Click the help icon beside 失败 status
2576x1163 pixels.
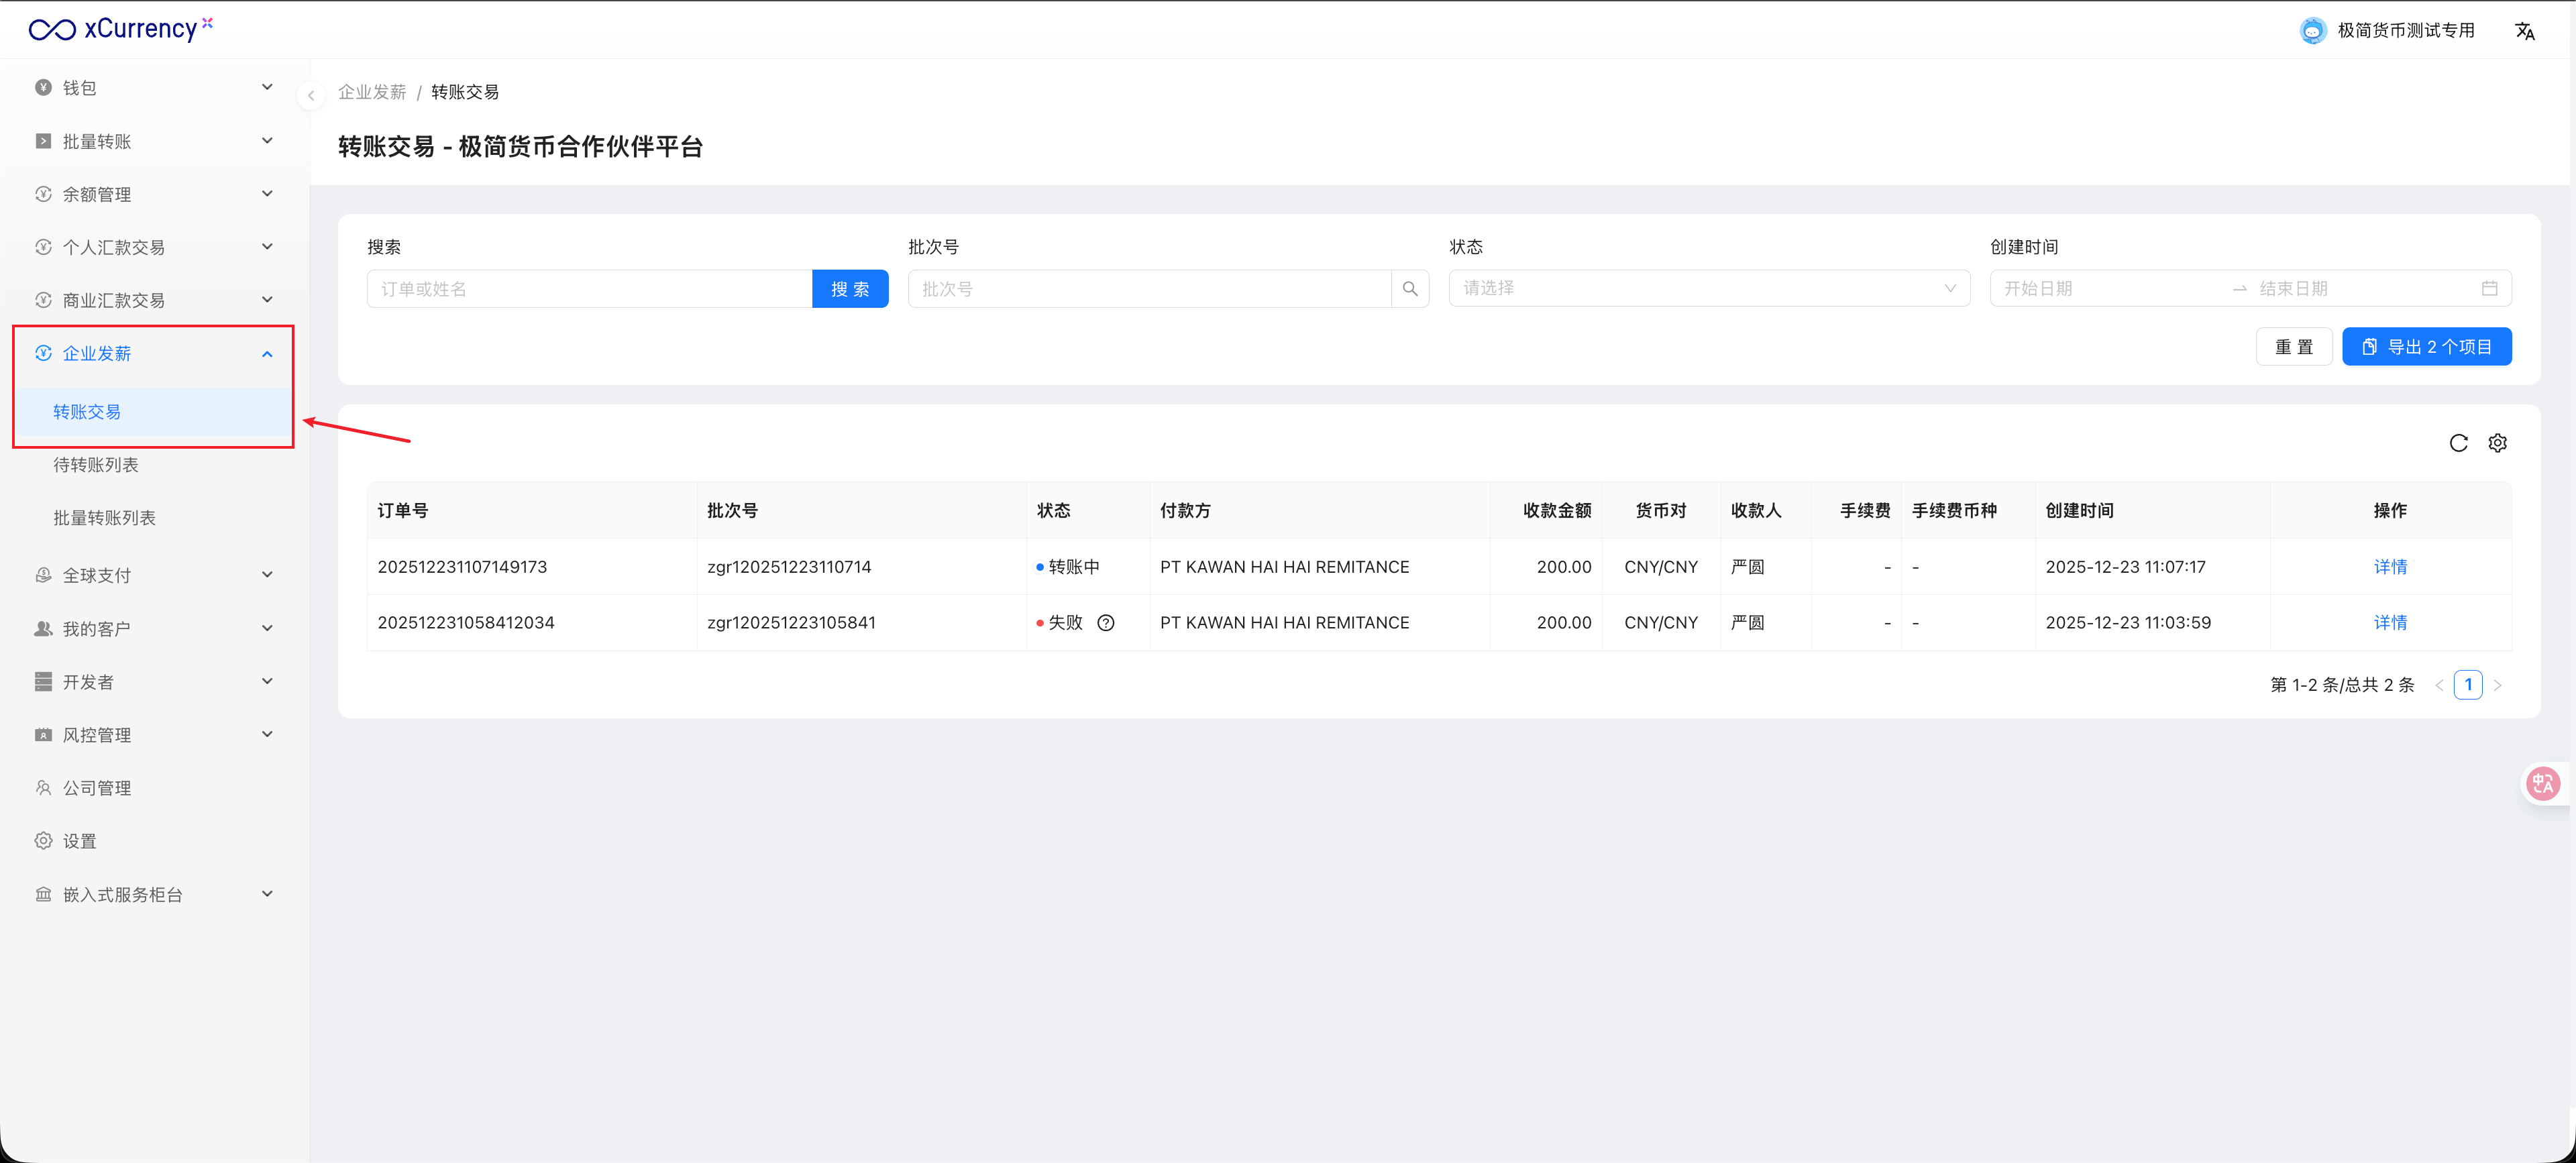[1105, 623]
